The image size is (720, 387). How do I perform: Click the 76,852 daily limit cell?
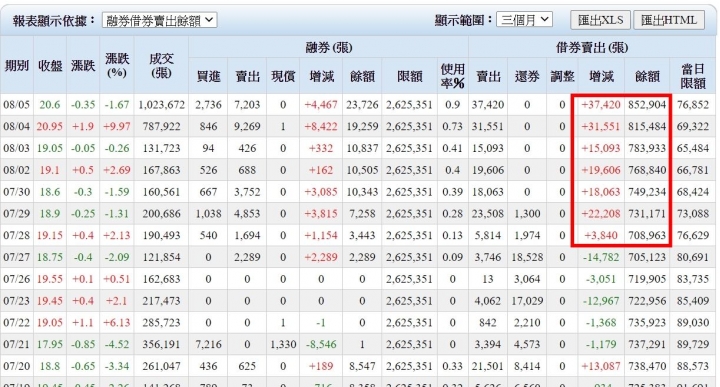pos(692,105)
